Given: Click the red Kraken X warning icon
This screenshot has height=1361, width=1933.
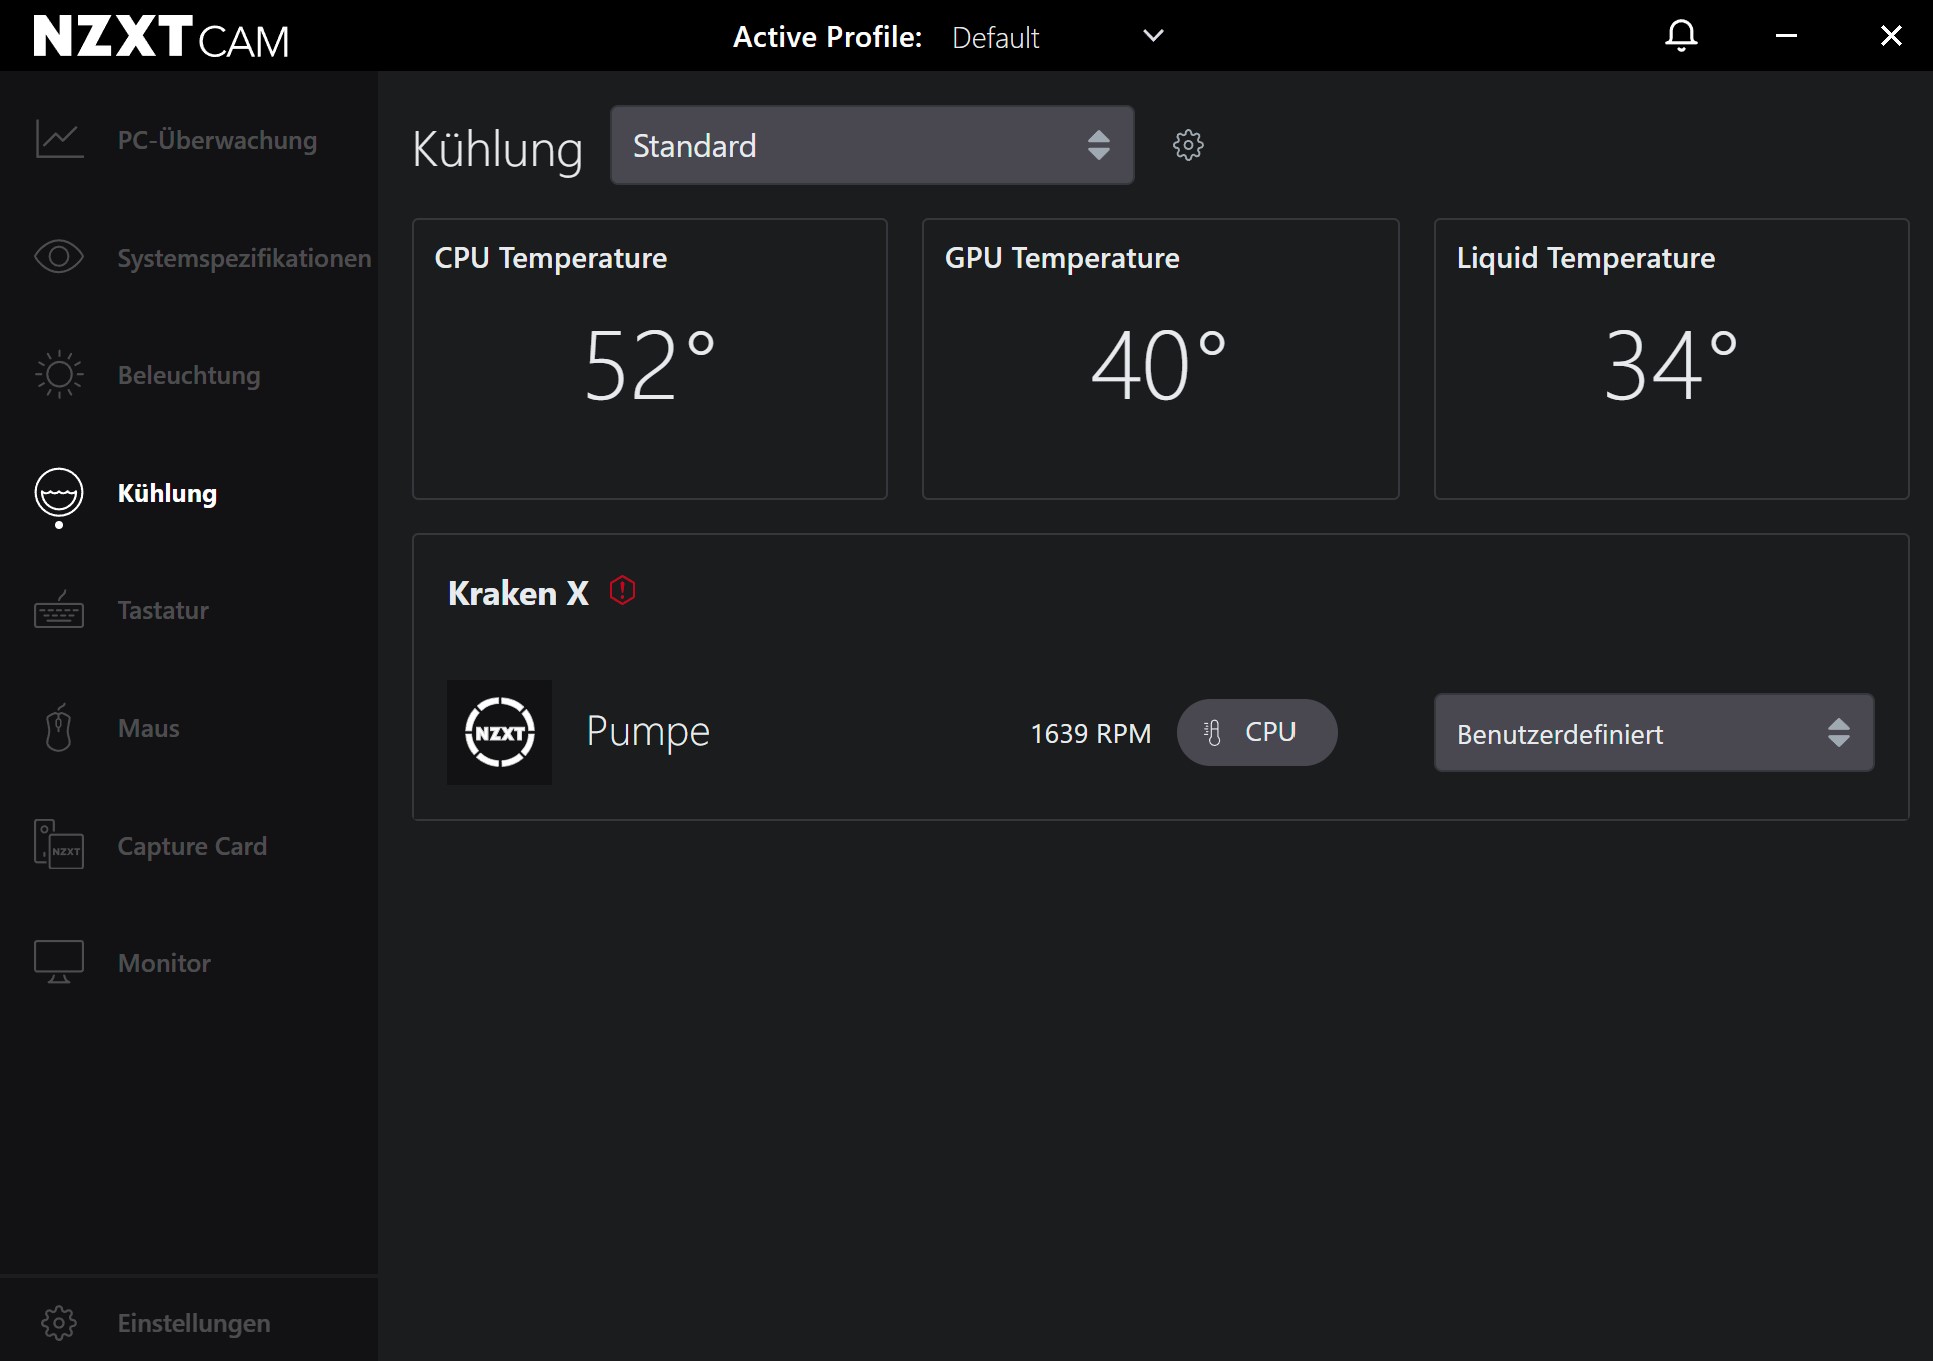Looking at the screenshot, I should [x=622, y=591].
